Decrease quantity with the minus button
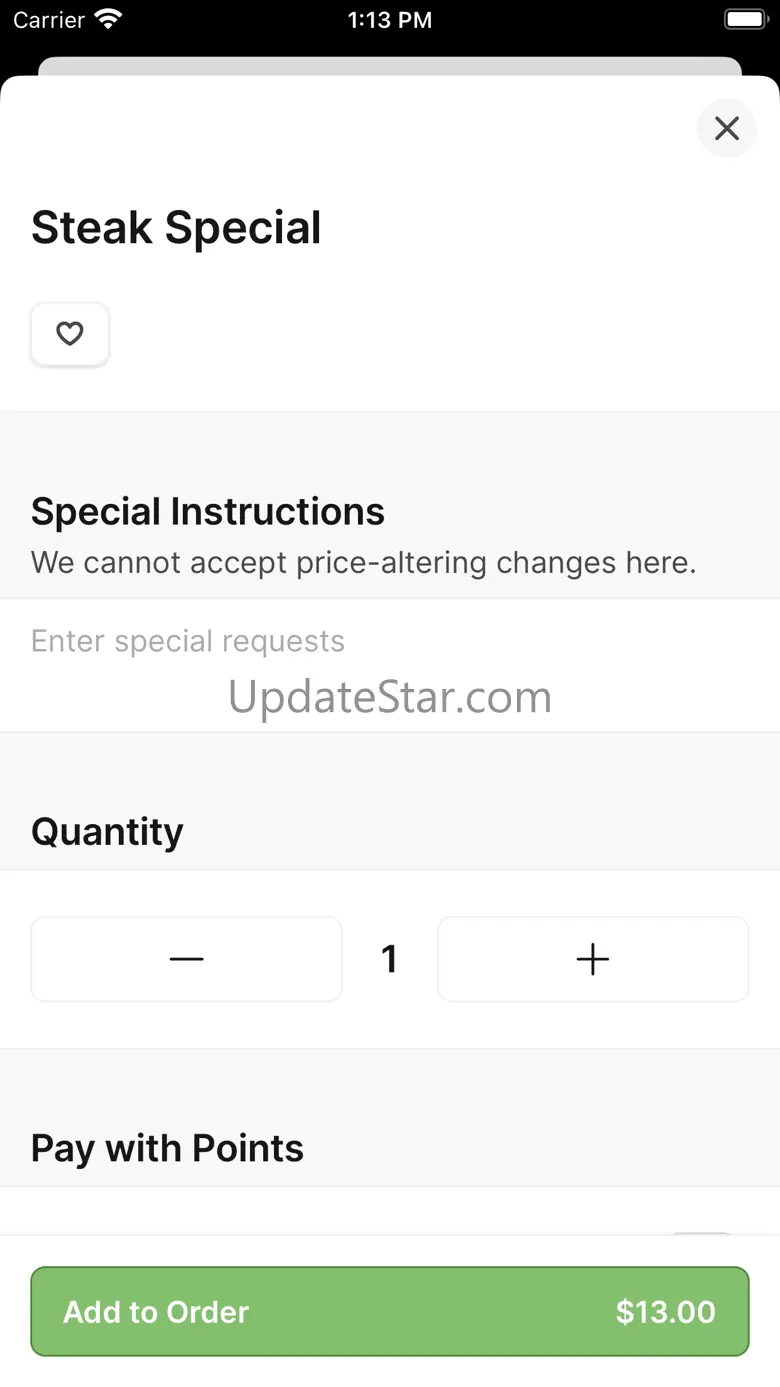This screenshot has height=1387, width=780. 187,959
